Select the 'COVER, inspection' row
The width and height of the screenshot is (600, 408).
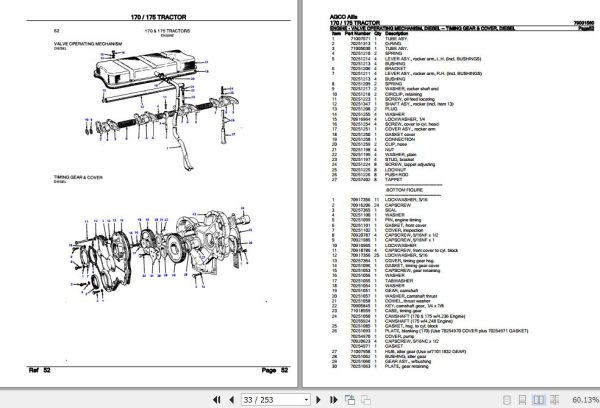point(378,230)
